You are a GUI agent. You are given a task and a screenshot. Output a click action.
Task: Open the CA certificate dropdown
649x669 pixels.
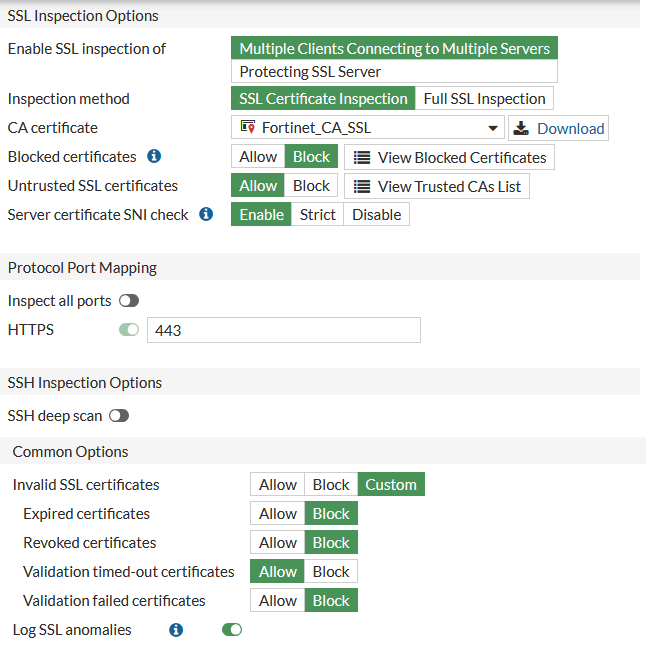[x=494, y=128]
